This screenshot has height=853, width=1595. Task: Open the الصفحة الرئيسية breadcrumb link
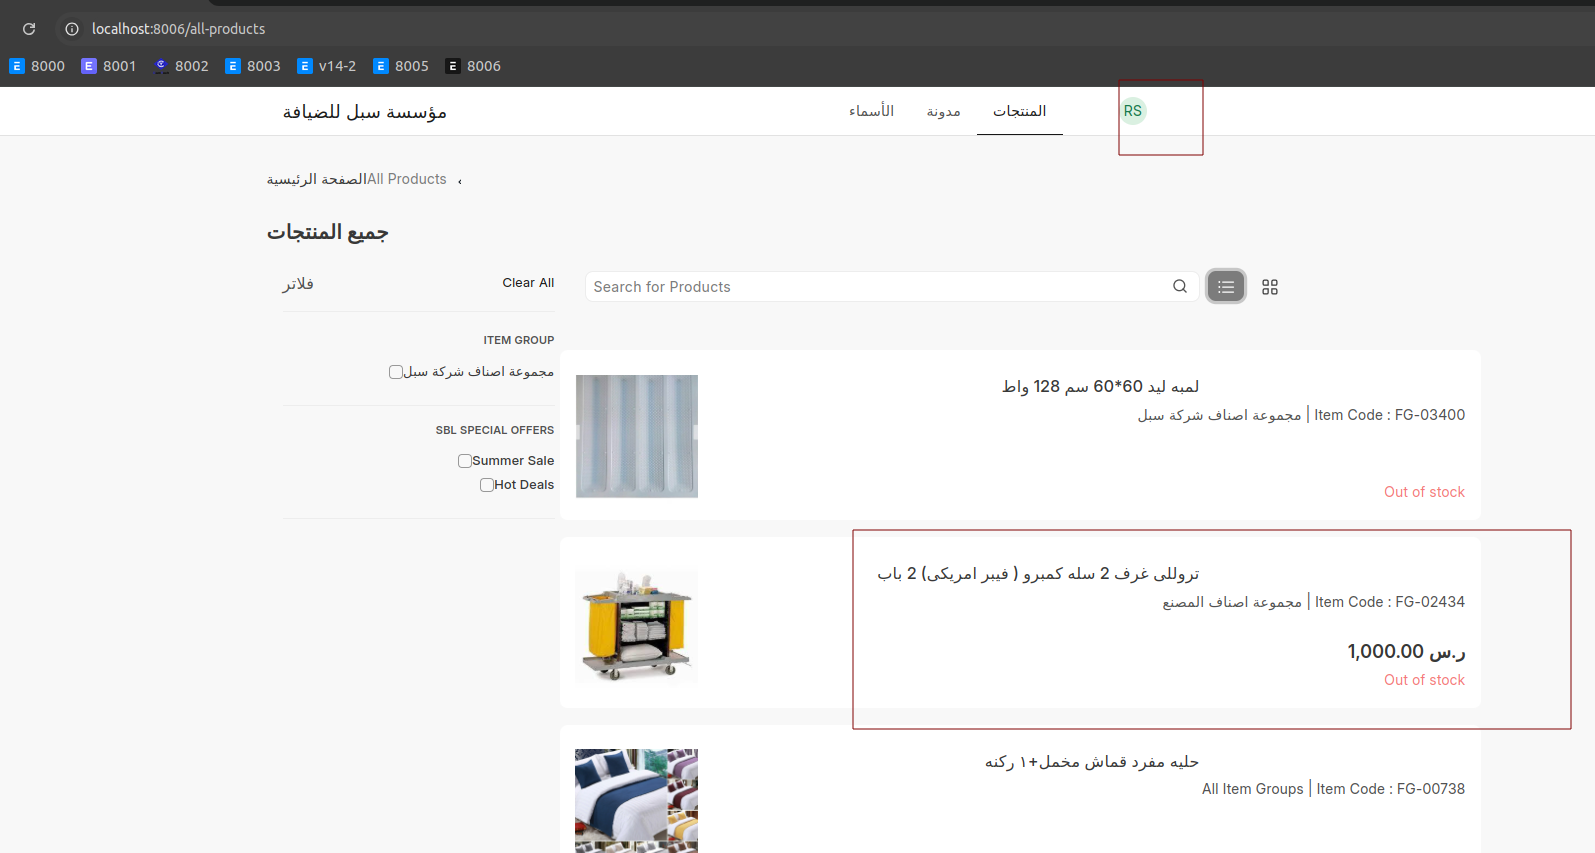tap(315, 179)
